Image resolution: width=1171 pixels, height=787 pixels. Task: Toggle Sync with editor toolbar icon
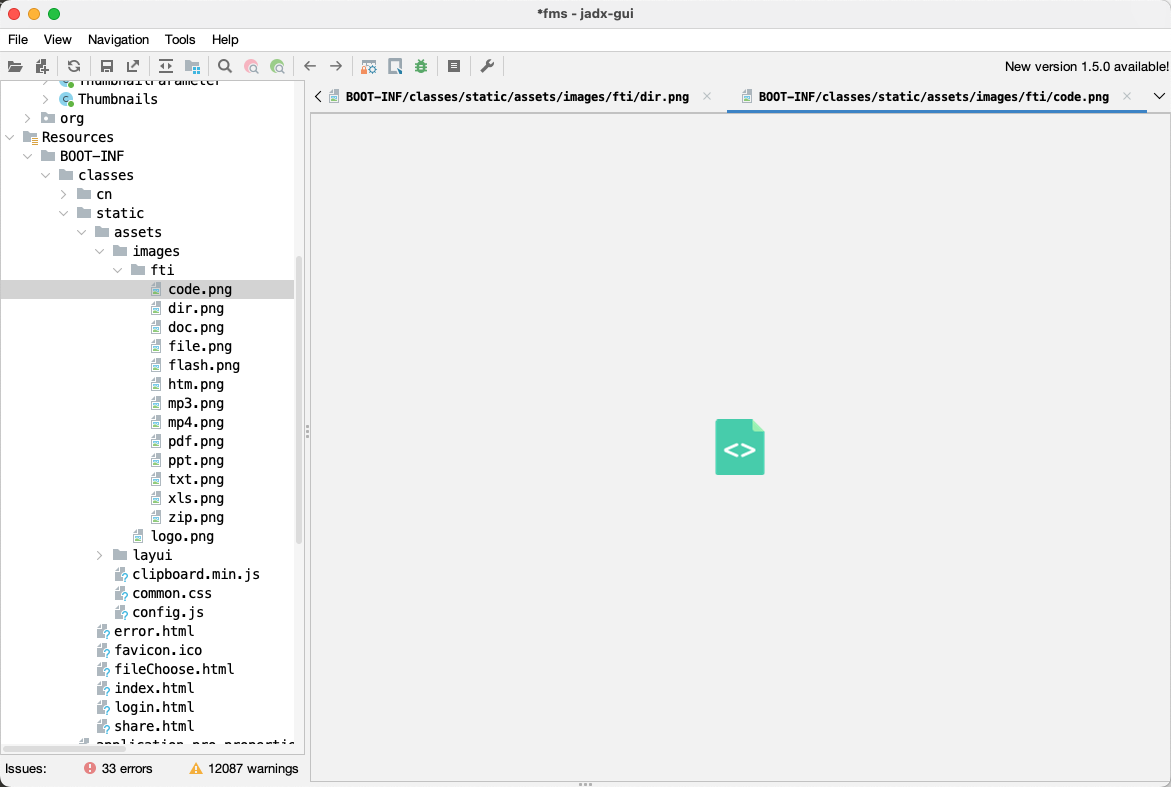tap(166, 66)
